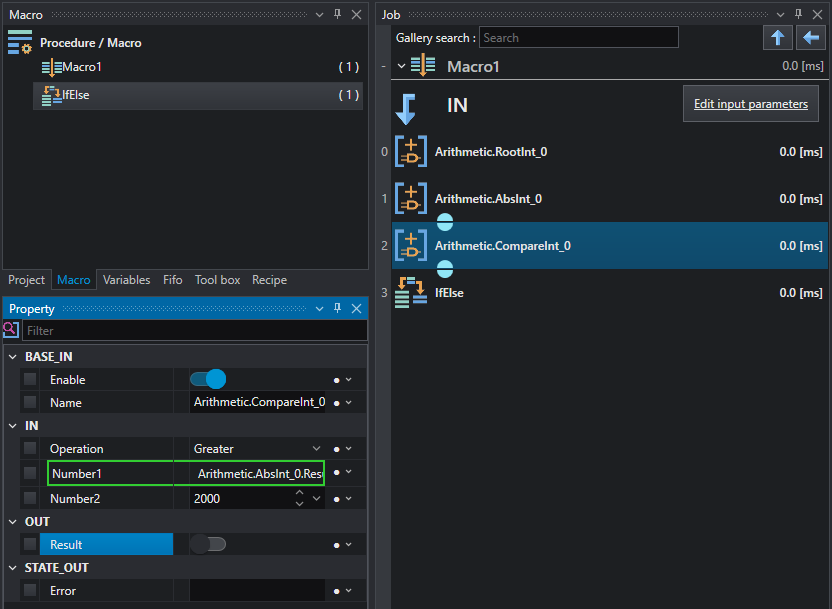
Task: Open the Operation dropdown showing Greater
Action: click(257, 449)
